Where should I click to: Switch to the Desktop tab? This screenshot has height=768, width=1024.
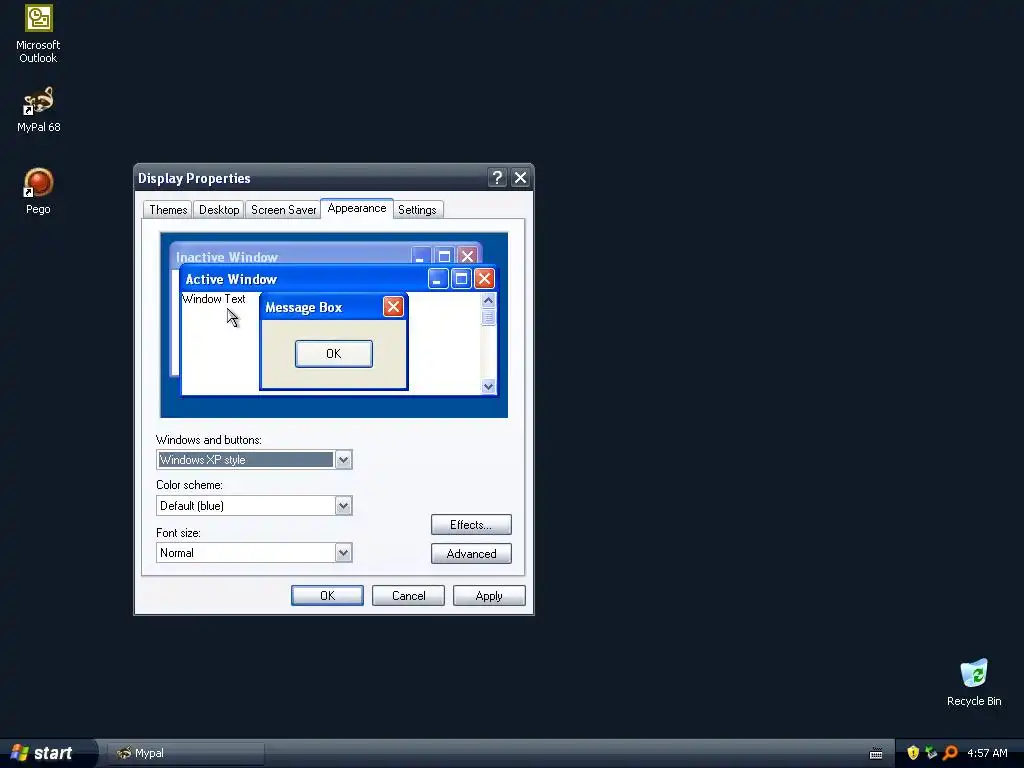tap(219, 210)
